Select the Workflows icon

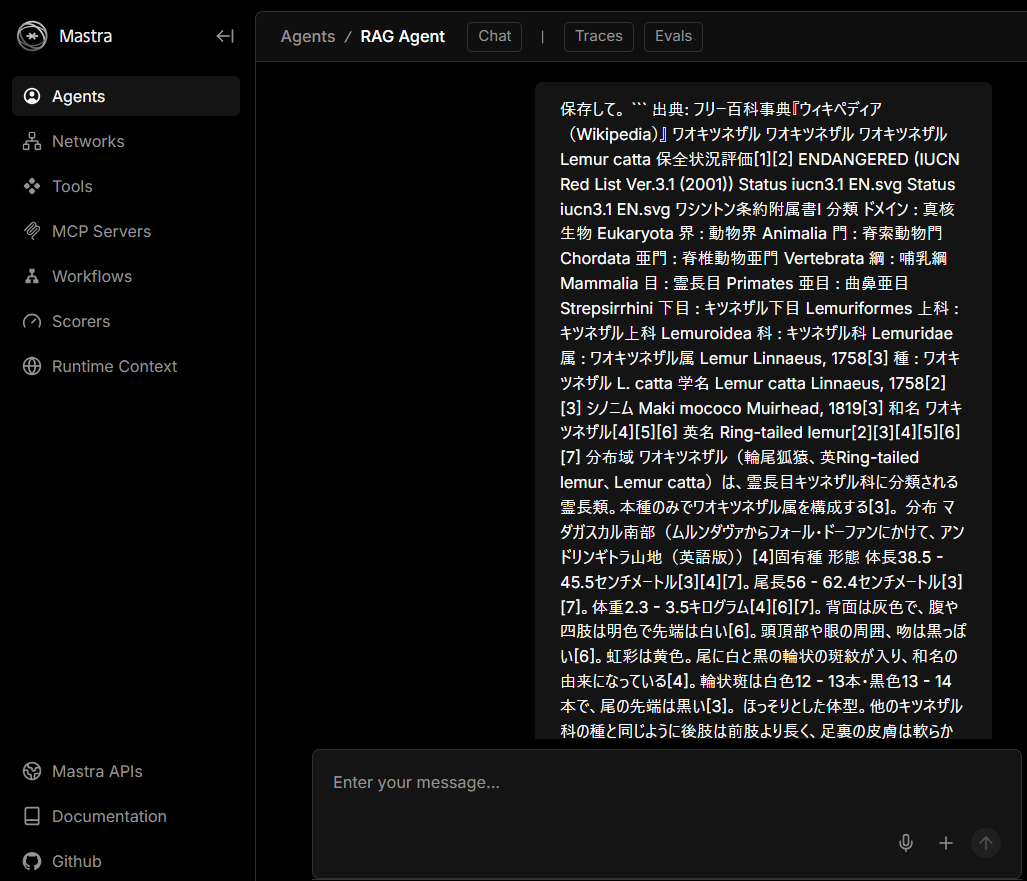pyautogui.click(x=33, y=276)
